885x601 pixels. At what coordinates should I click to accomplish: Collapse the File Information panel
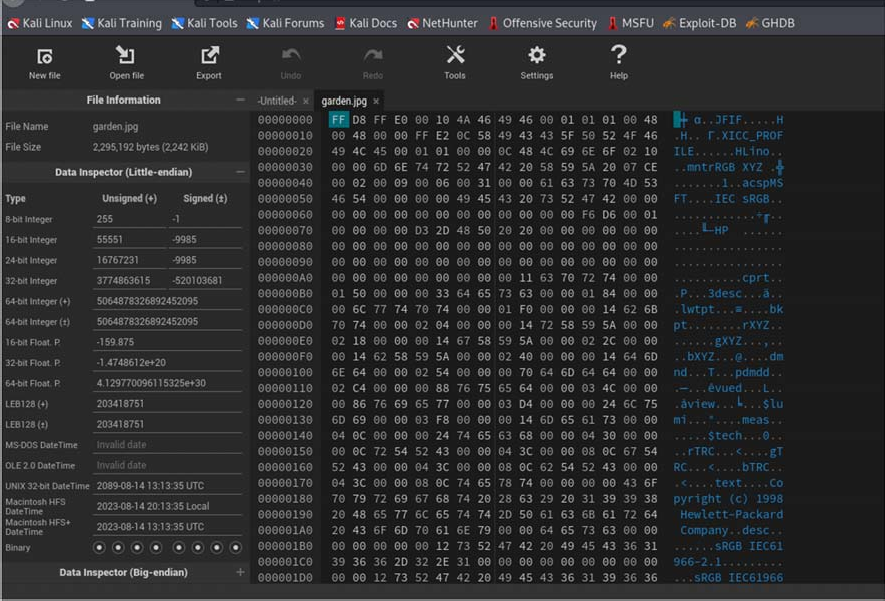(x=240, y=100)
